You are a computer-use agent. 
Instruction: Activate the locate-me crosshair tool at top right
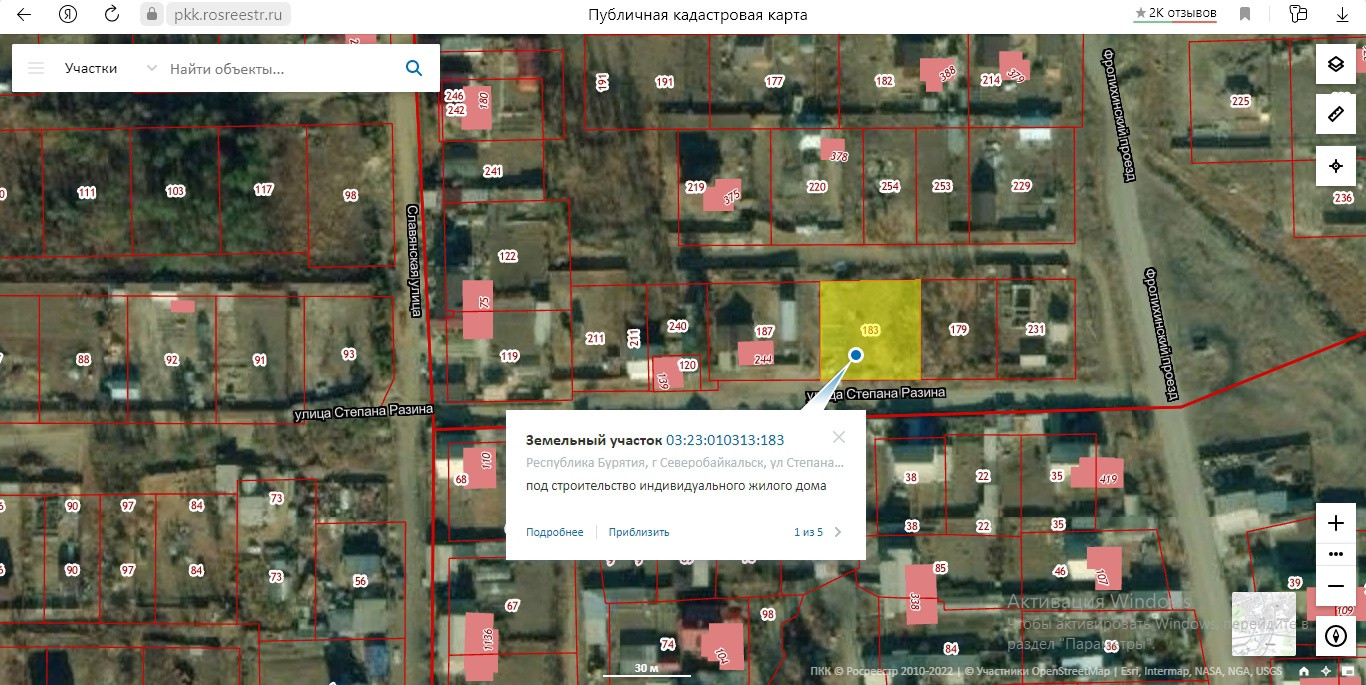click(x=1335, y=165)
